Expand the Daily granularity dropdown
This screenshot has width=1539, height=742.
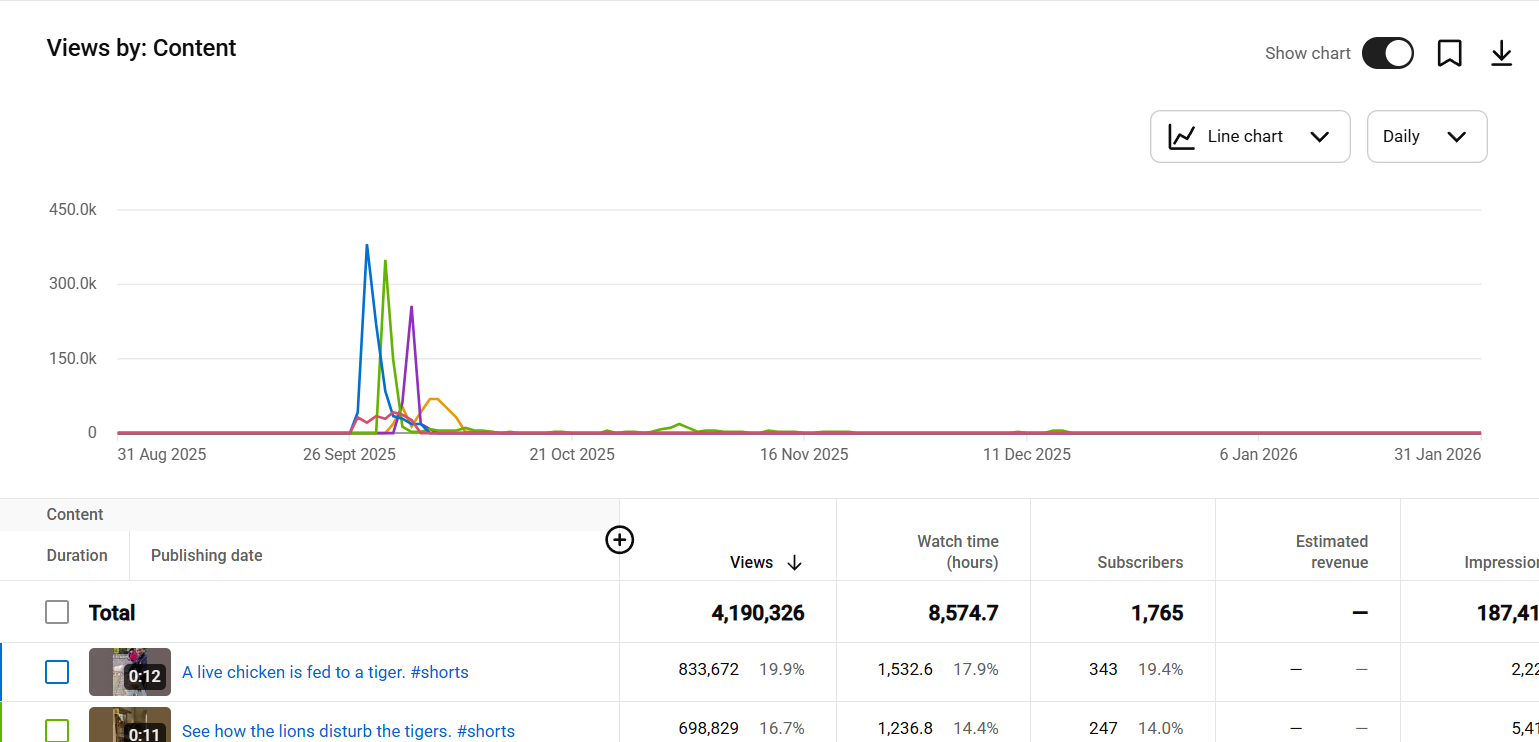click(x=1426, y=137)
